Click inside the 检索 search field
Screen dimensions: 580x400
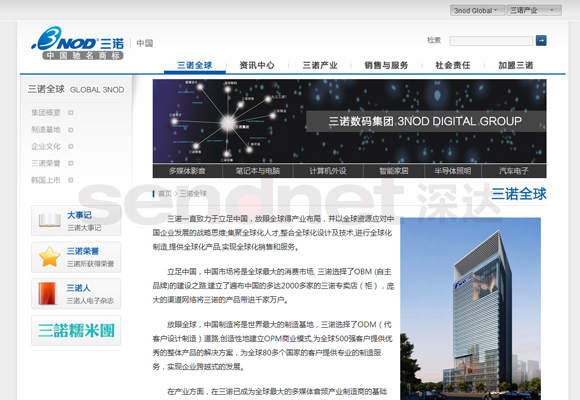point(491,41)
